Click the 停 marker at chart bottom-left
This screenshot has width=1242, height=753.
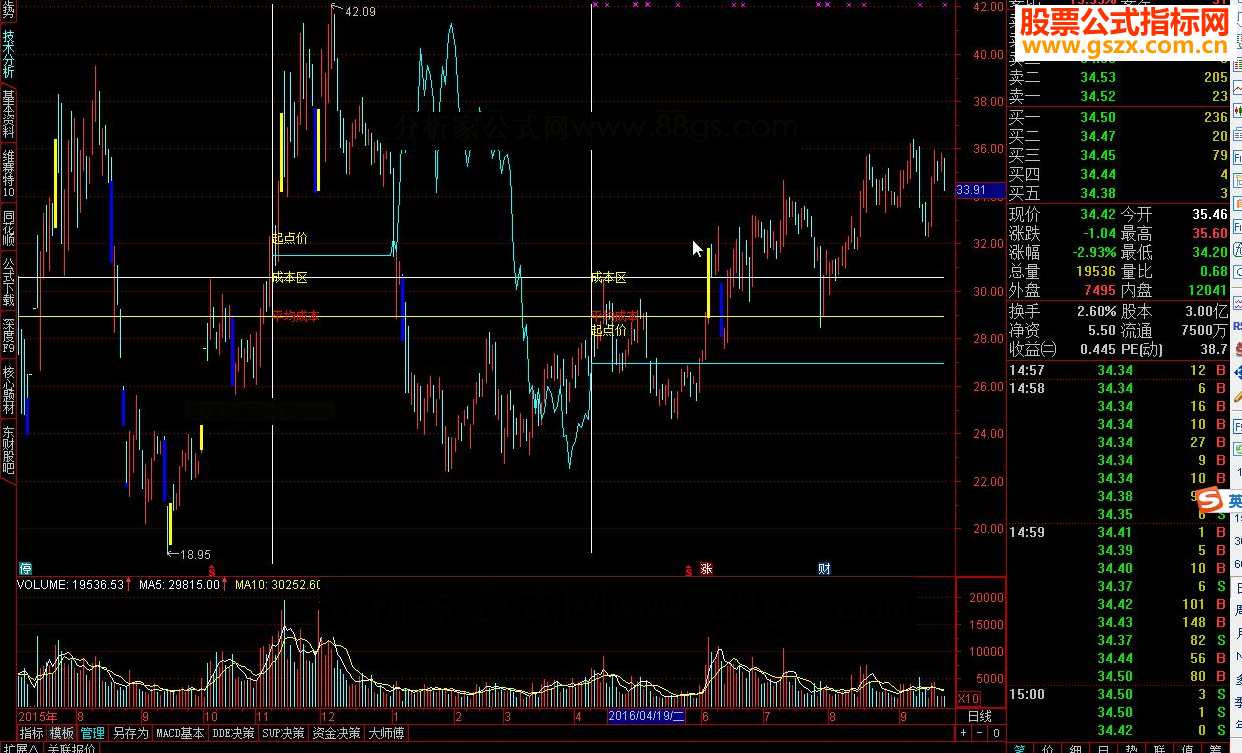[x=25, y=569]
